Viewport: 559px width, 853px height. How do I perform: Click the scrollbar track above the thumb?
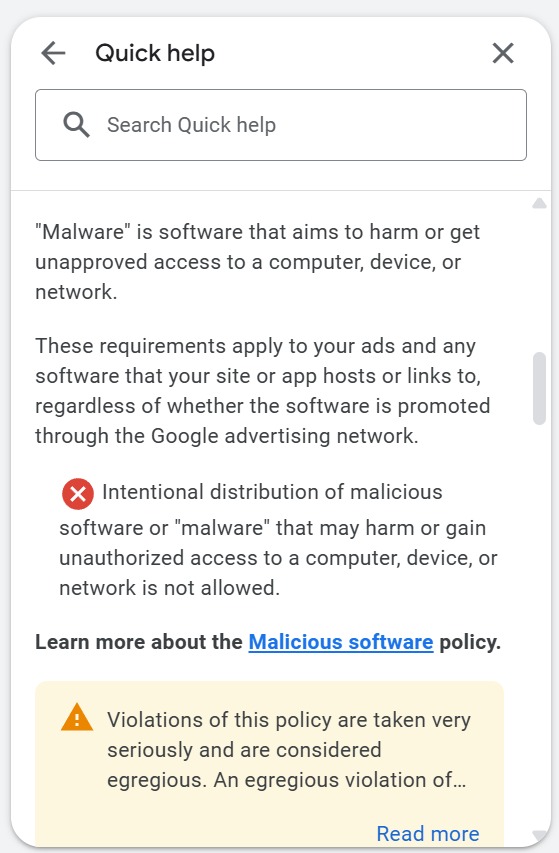click(x=539, y=281)
